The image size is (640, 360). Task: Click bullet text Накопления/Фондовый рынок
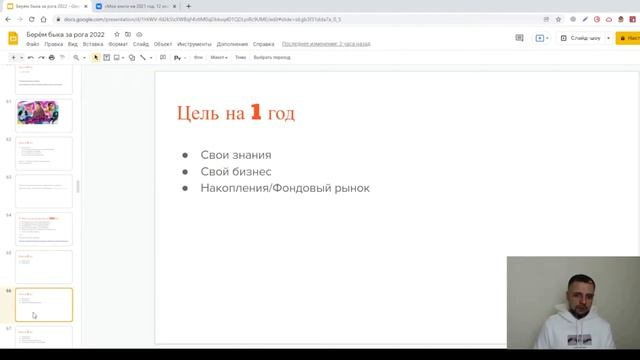pyautogui.click(x=285, y=188)
